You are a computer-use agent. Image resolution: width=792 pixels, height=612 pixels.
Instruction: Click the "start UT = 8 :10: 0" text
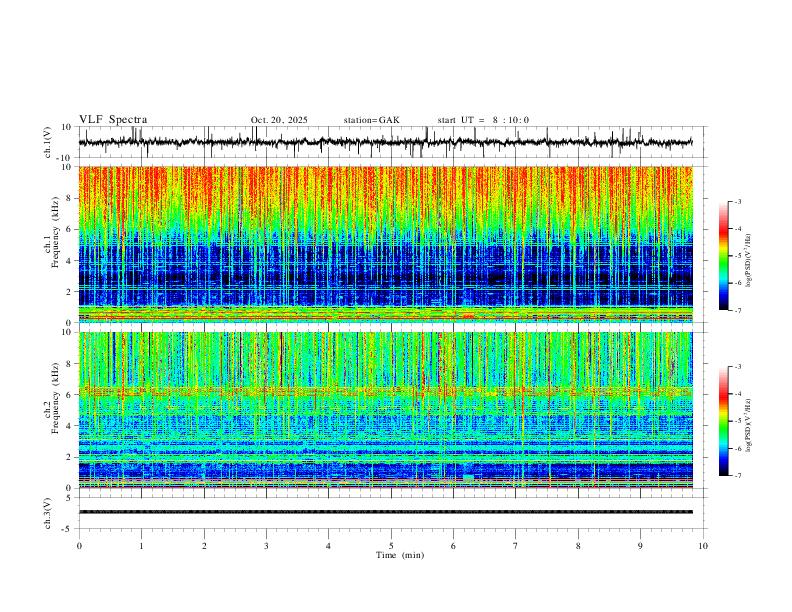point(483,120)
